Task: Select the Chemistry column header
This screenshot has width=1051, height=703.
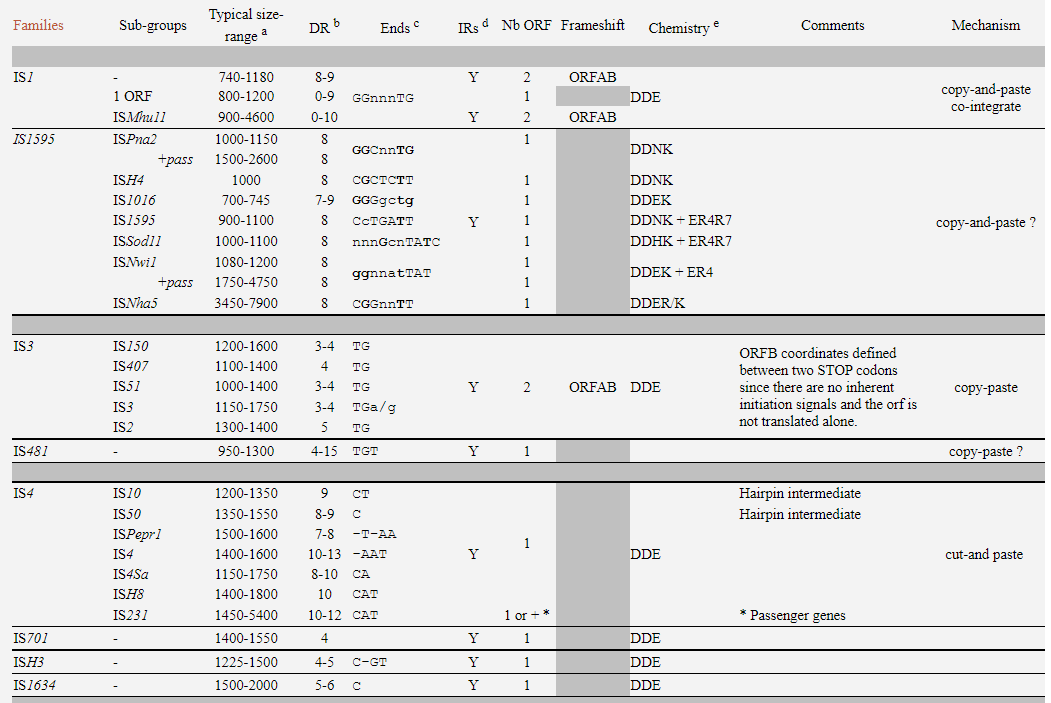Action: [683, 28]
